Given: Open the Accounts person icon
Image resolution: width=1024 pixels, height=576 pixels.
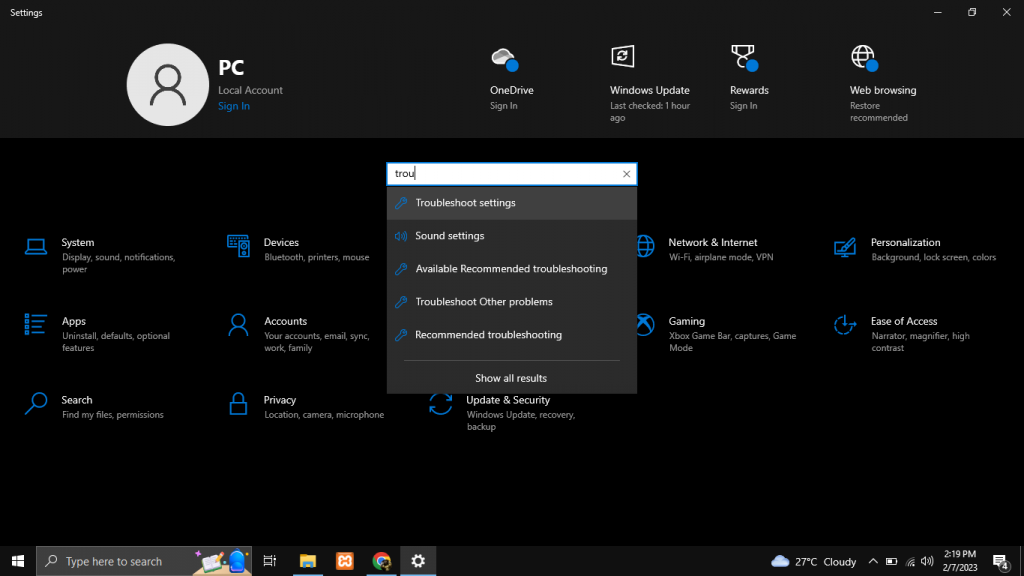Looking at the screenshot, I should (x=238, y=325).
